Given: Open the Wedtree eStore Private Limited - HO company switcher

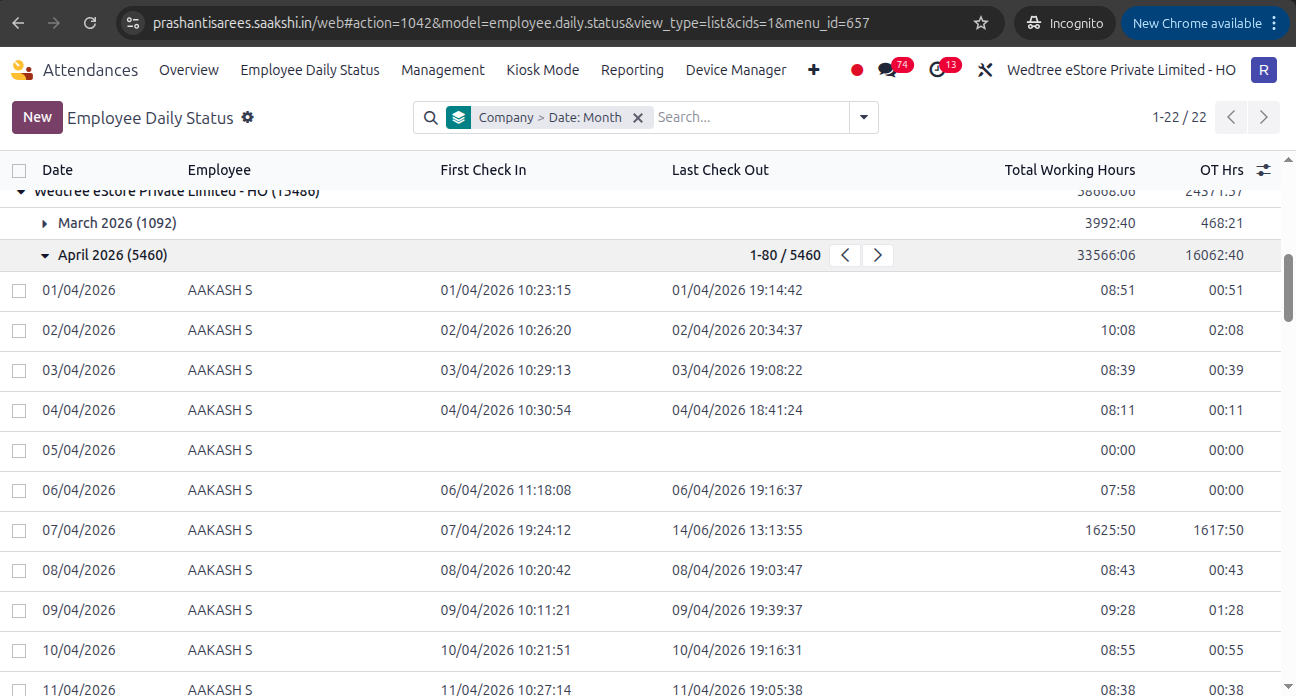Looking at the screenshot, I should (1121, 70).
